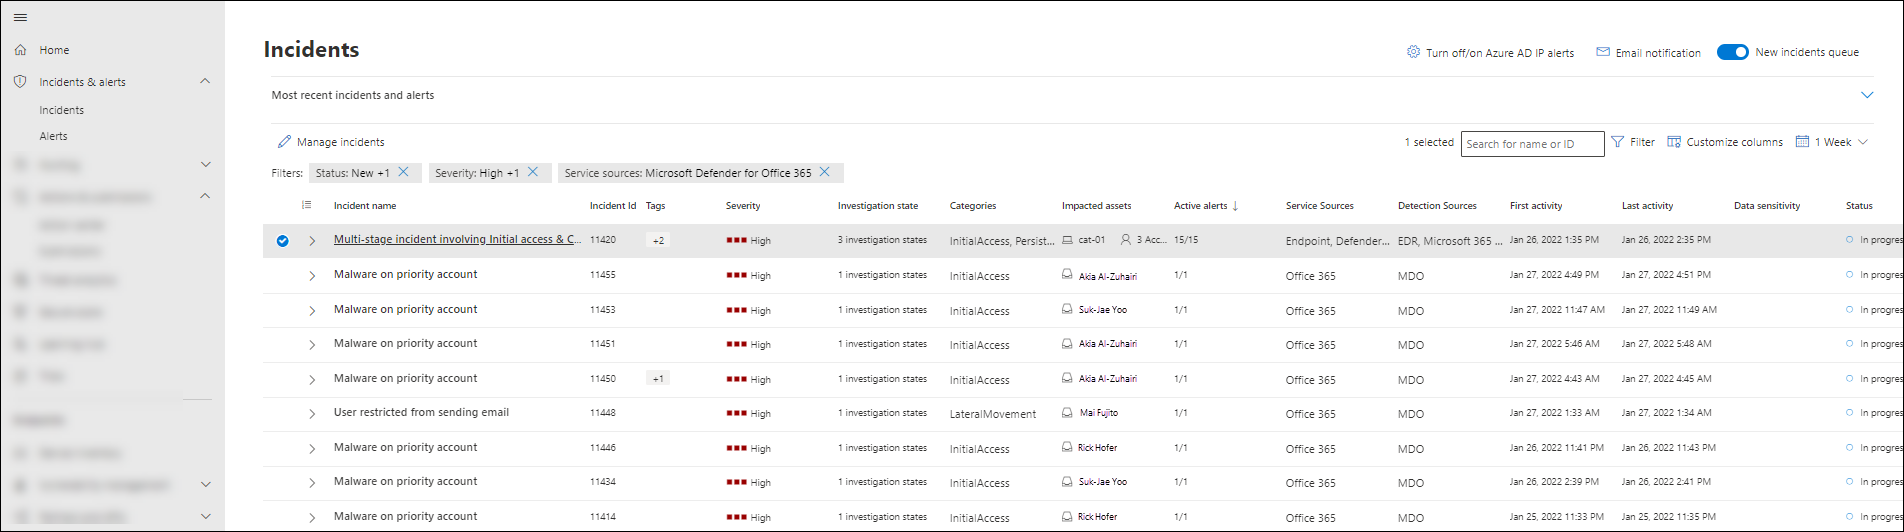This screenshot has width=1904, height=532.
Task: Click the hamburger navigation menu icon
Action: (x=20, y=18)
